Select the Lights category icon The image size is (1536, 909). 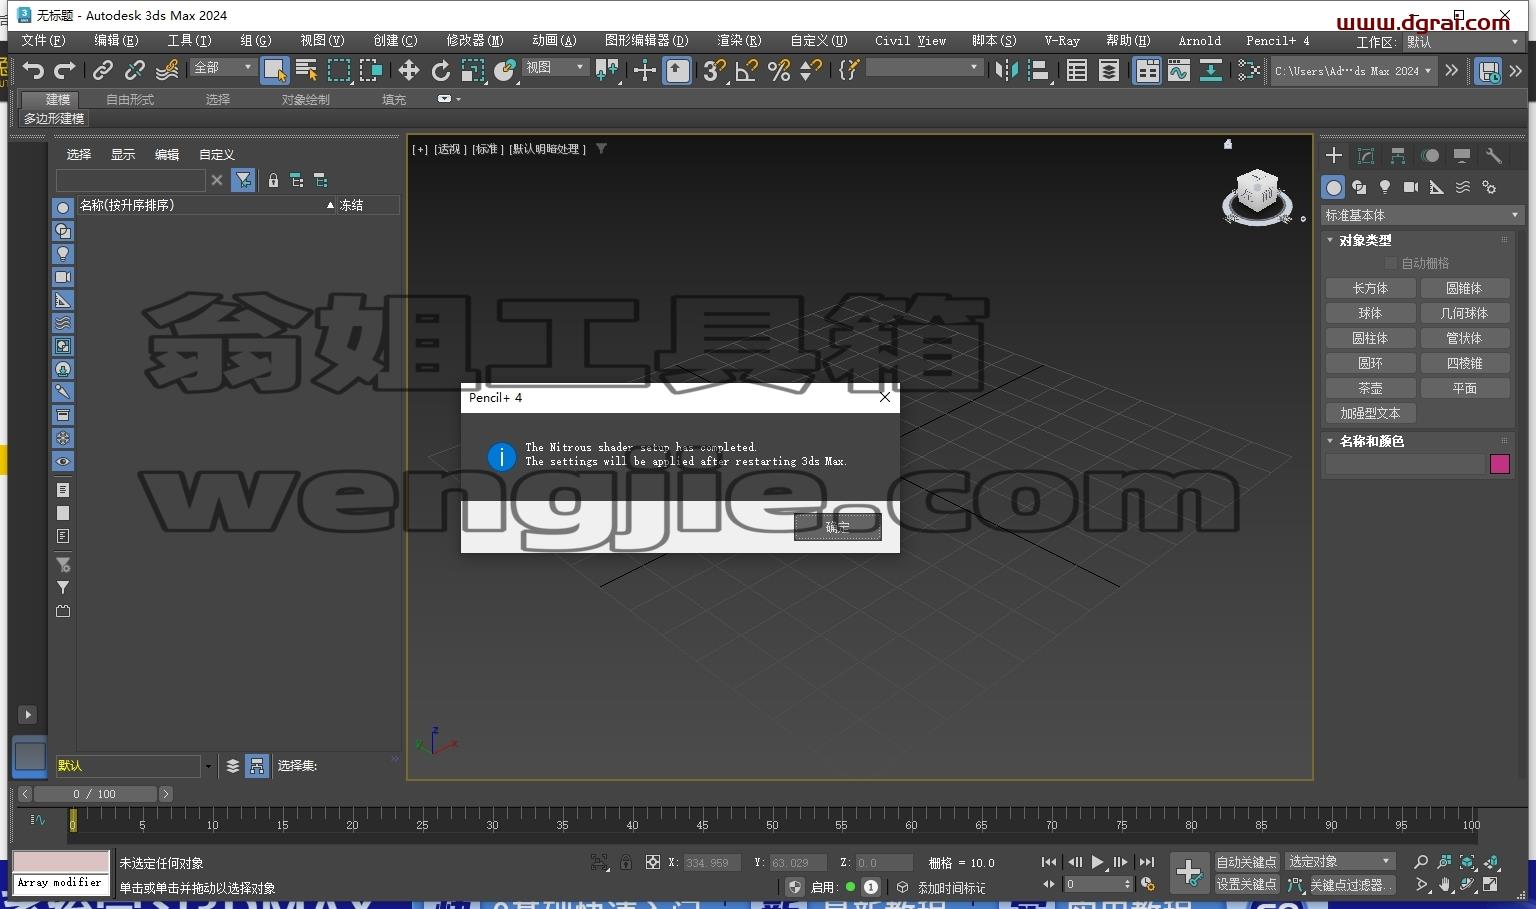1385,187
